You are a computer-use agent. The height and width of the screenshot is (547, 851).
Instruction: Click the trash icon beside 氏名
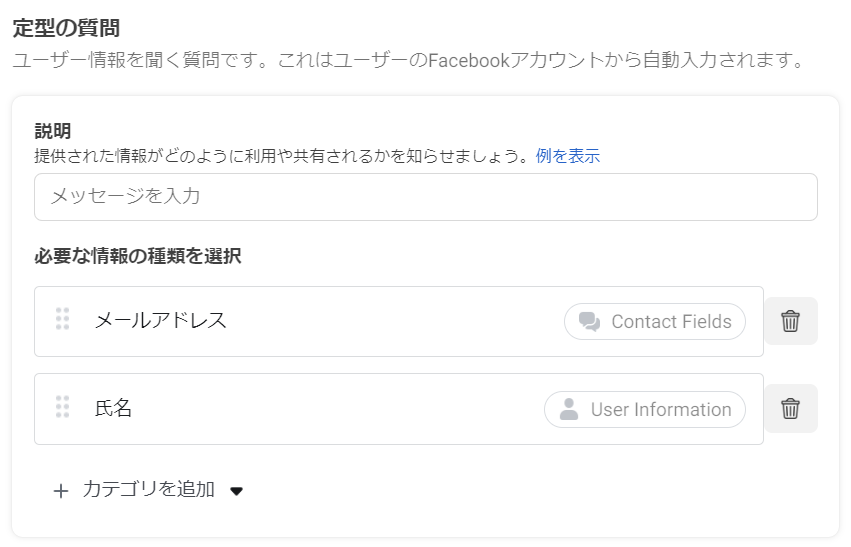tap(790, 408)
